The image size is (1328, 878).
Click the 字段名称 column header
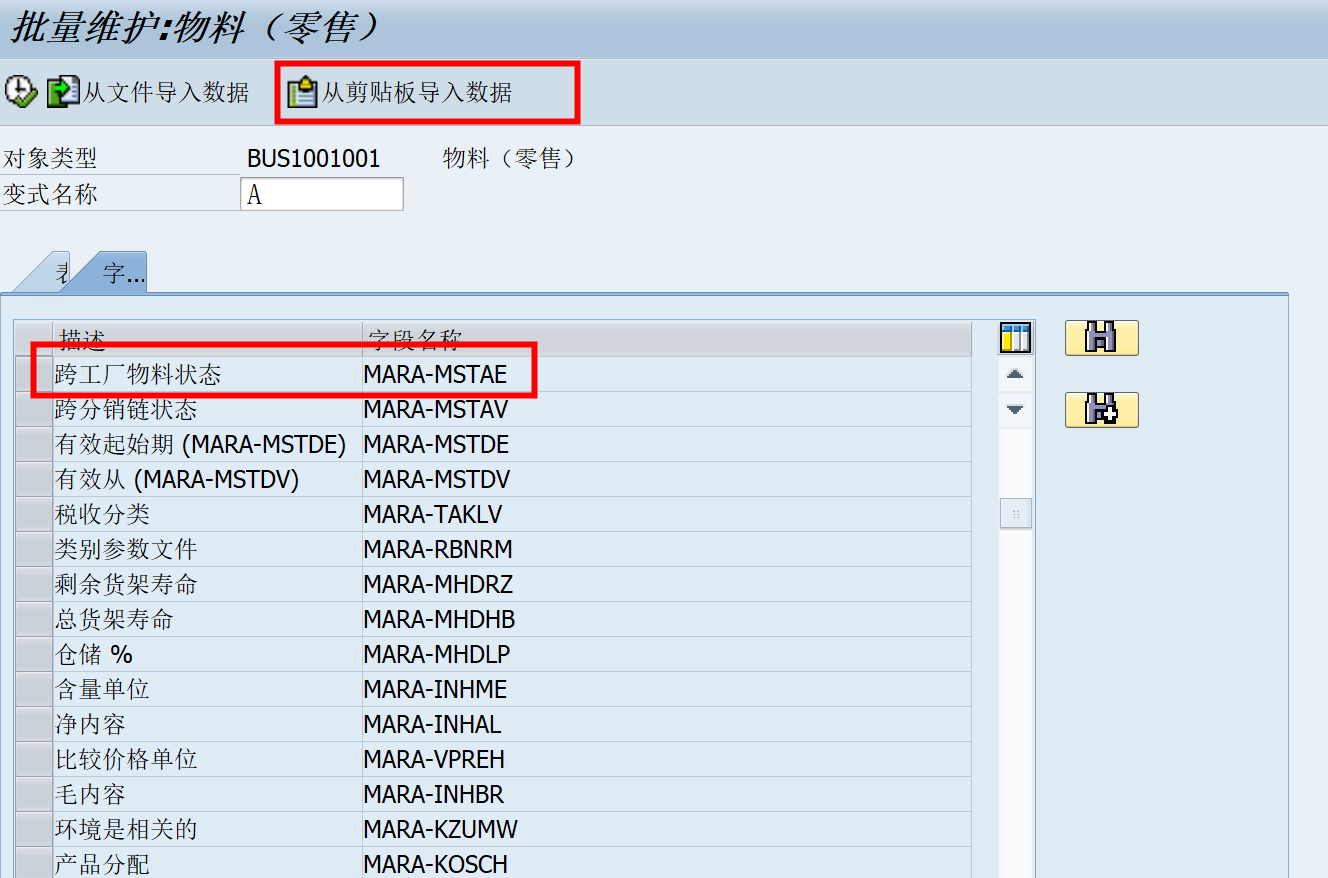coord(666,339)
